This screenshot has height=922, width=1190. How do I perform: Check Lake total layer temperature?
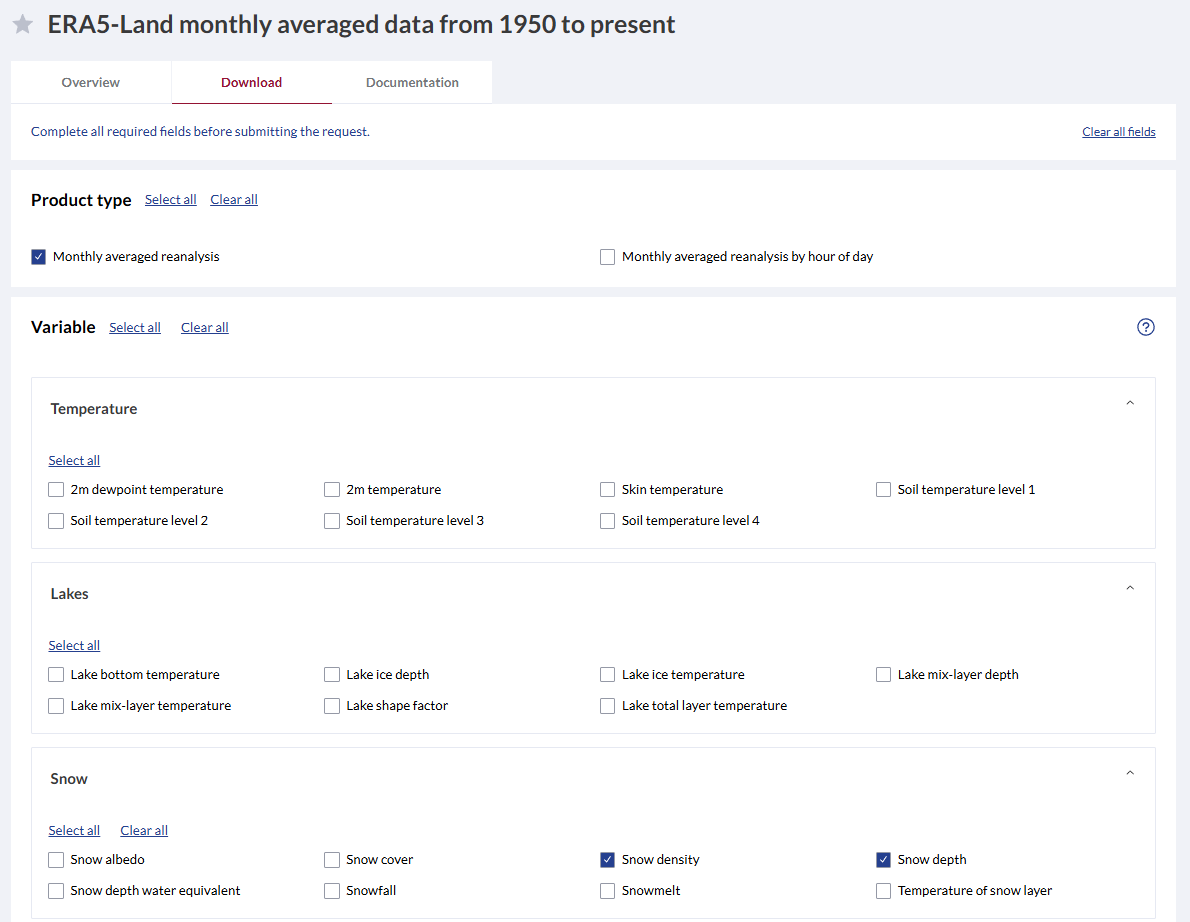(x=607, y=706)
